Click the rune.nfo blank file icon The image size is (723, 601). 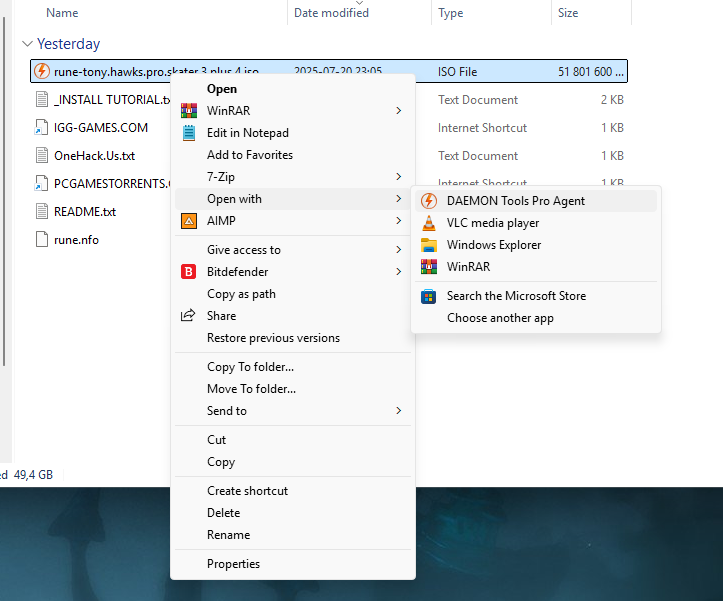tap(41, 239)
